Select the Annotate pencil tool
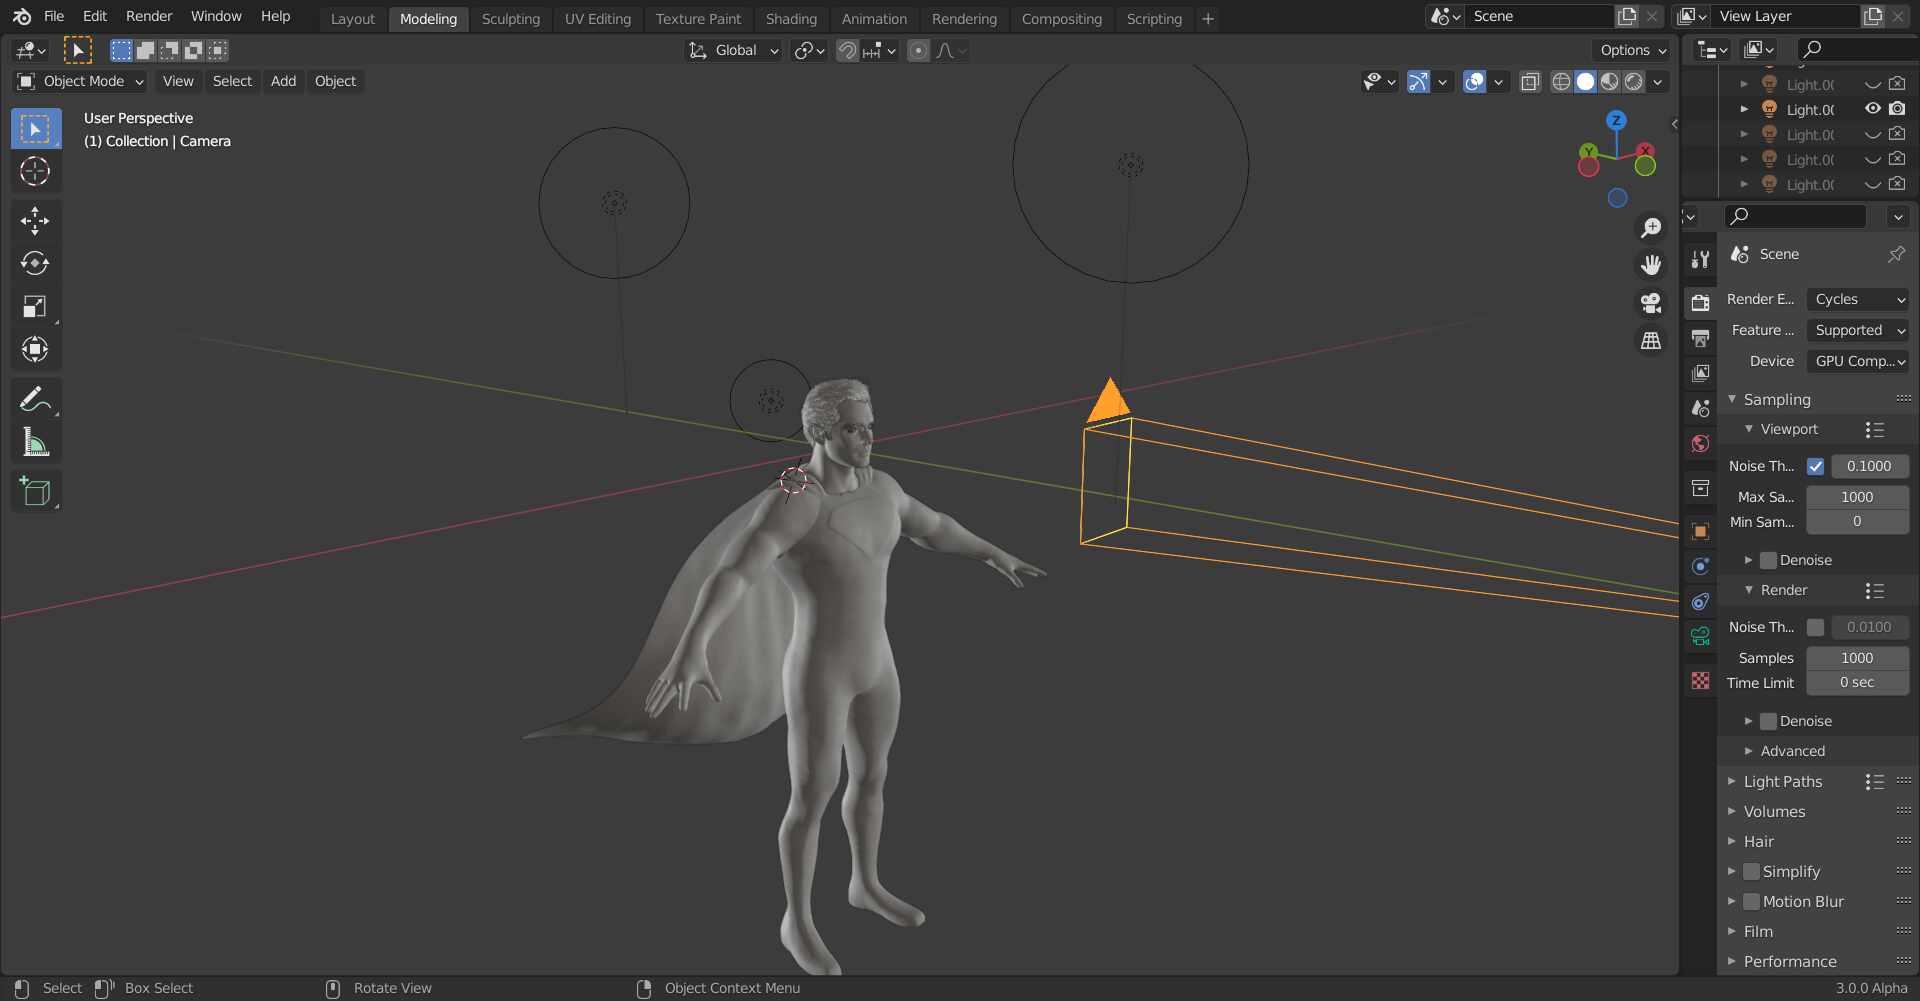The height and width of the screenshot is (1001, 1920). coord(35,399)
